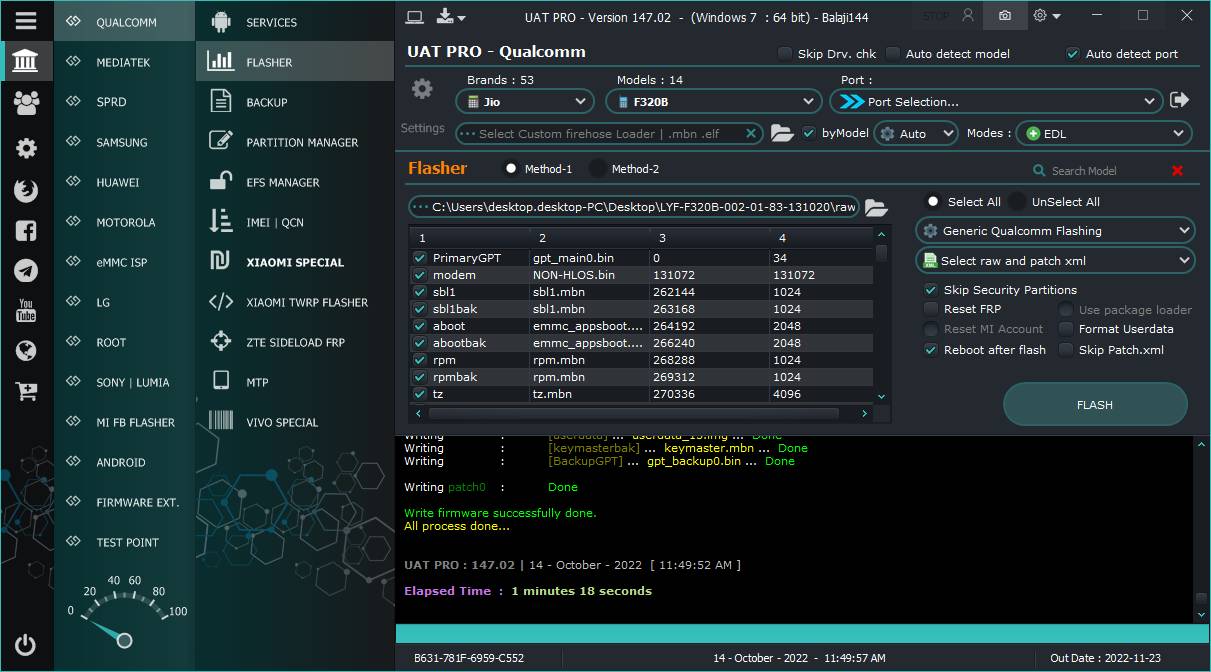Open the shopping cart icon
The height and width of the screenshot is (672, 1211).
pos(26,391)
